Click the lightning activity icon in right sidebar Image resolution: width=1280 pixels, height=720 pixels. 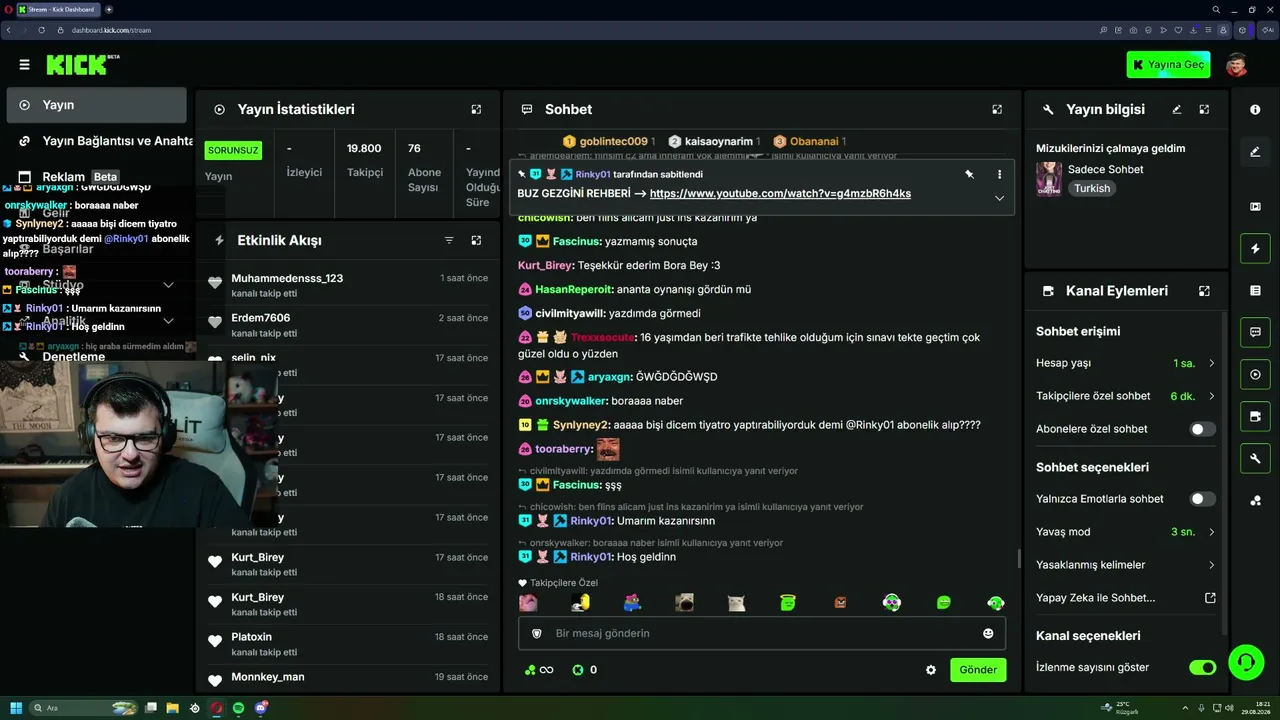click(x=1255, y=248)
